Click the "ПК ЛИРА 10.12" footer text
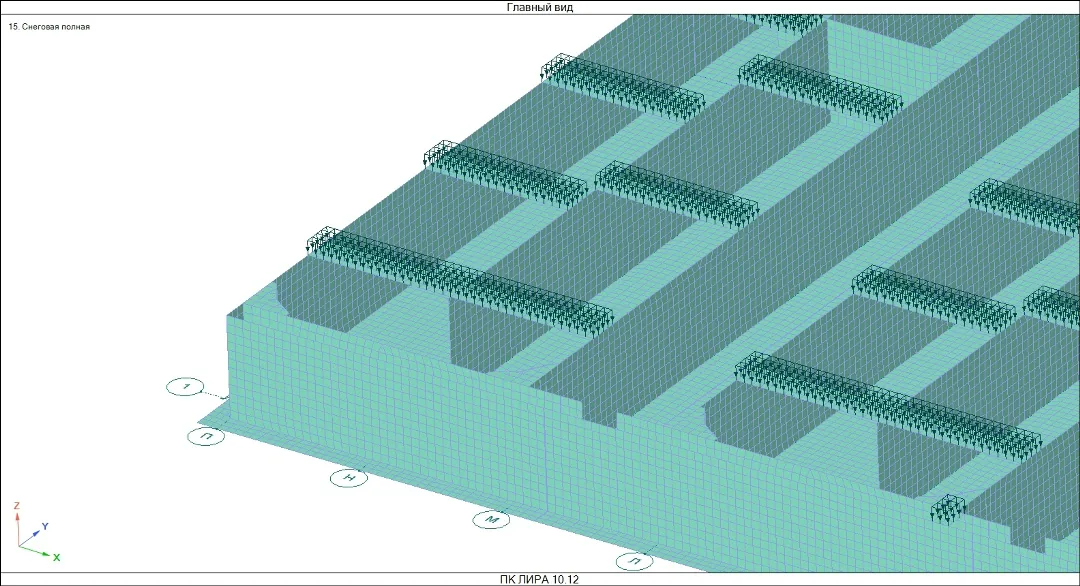The image size is (1080, 586). click(539, 579)
